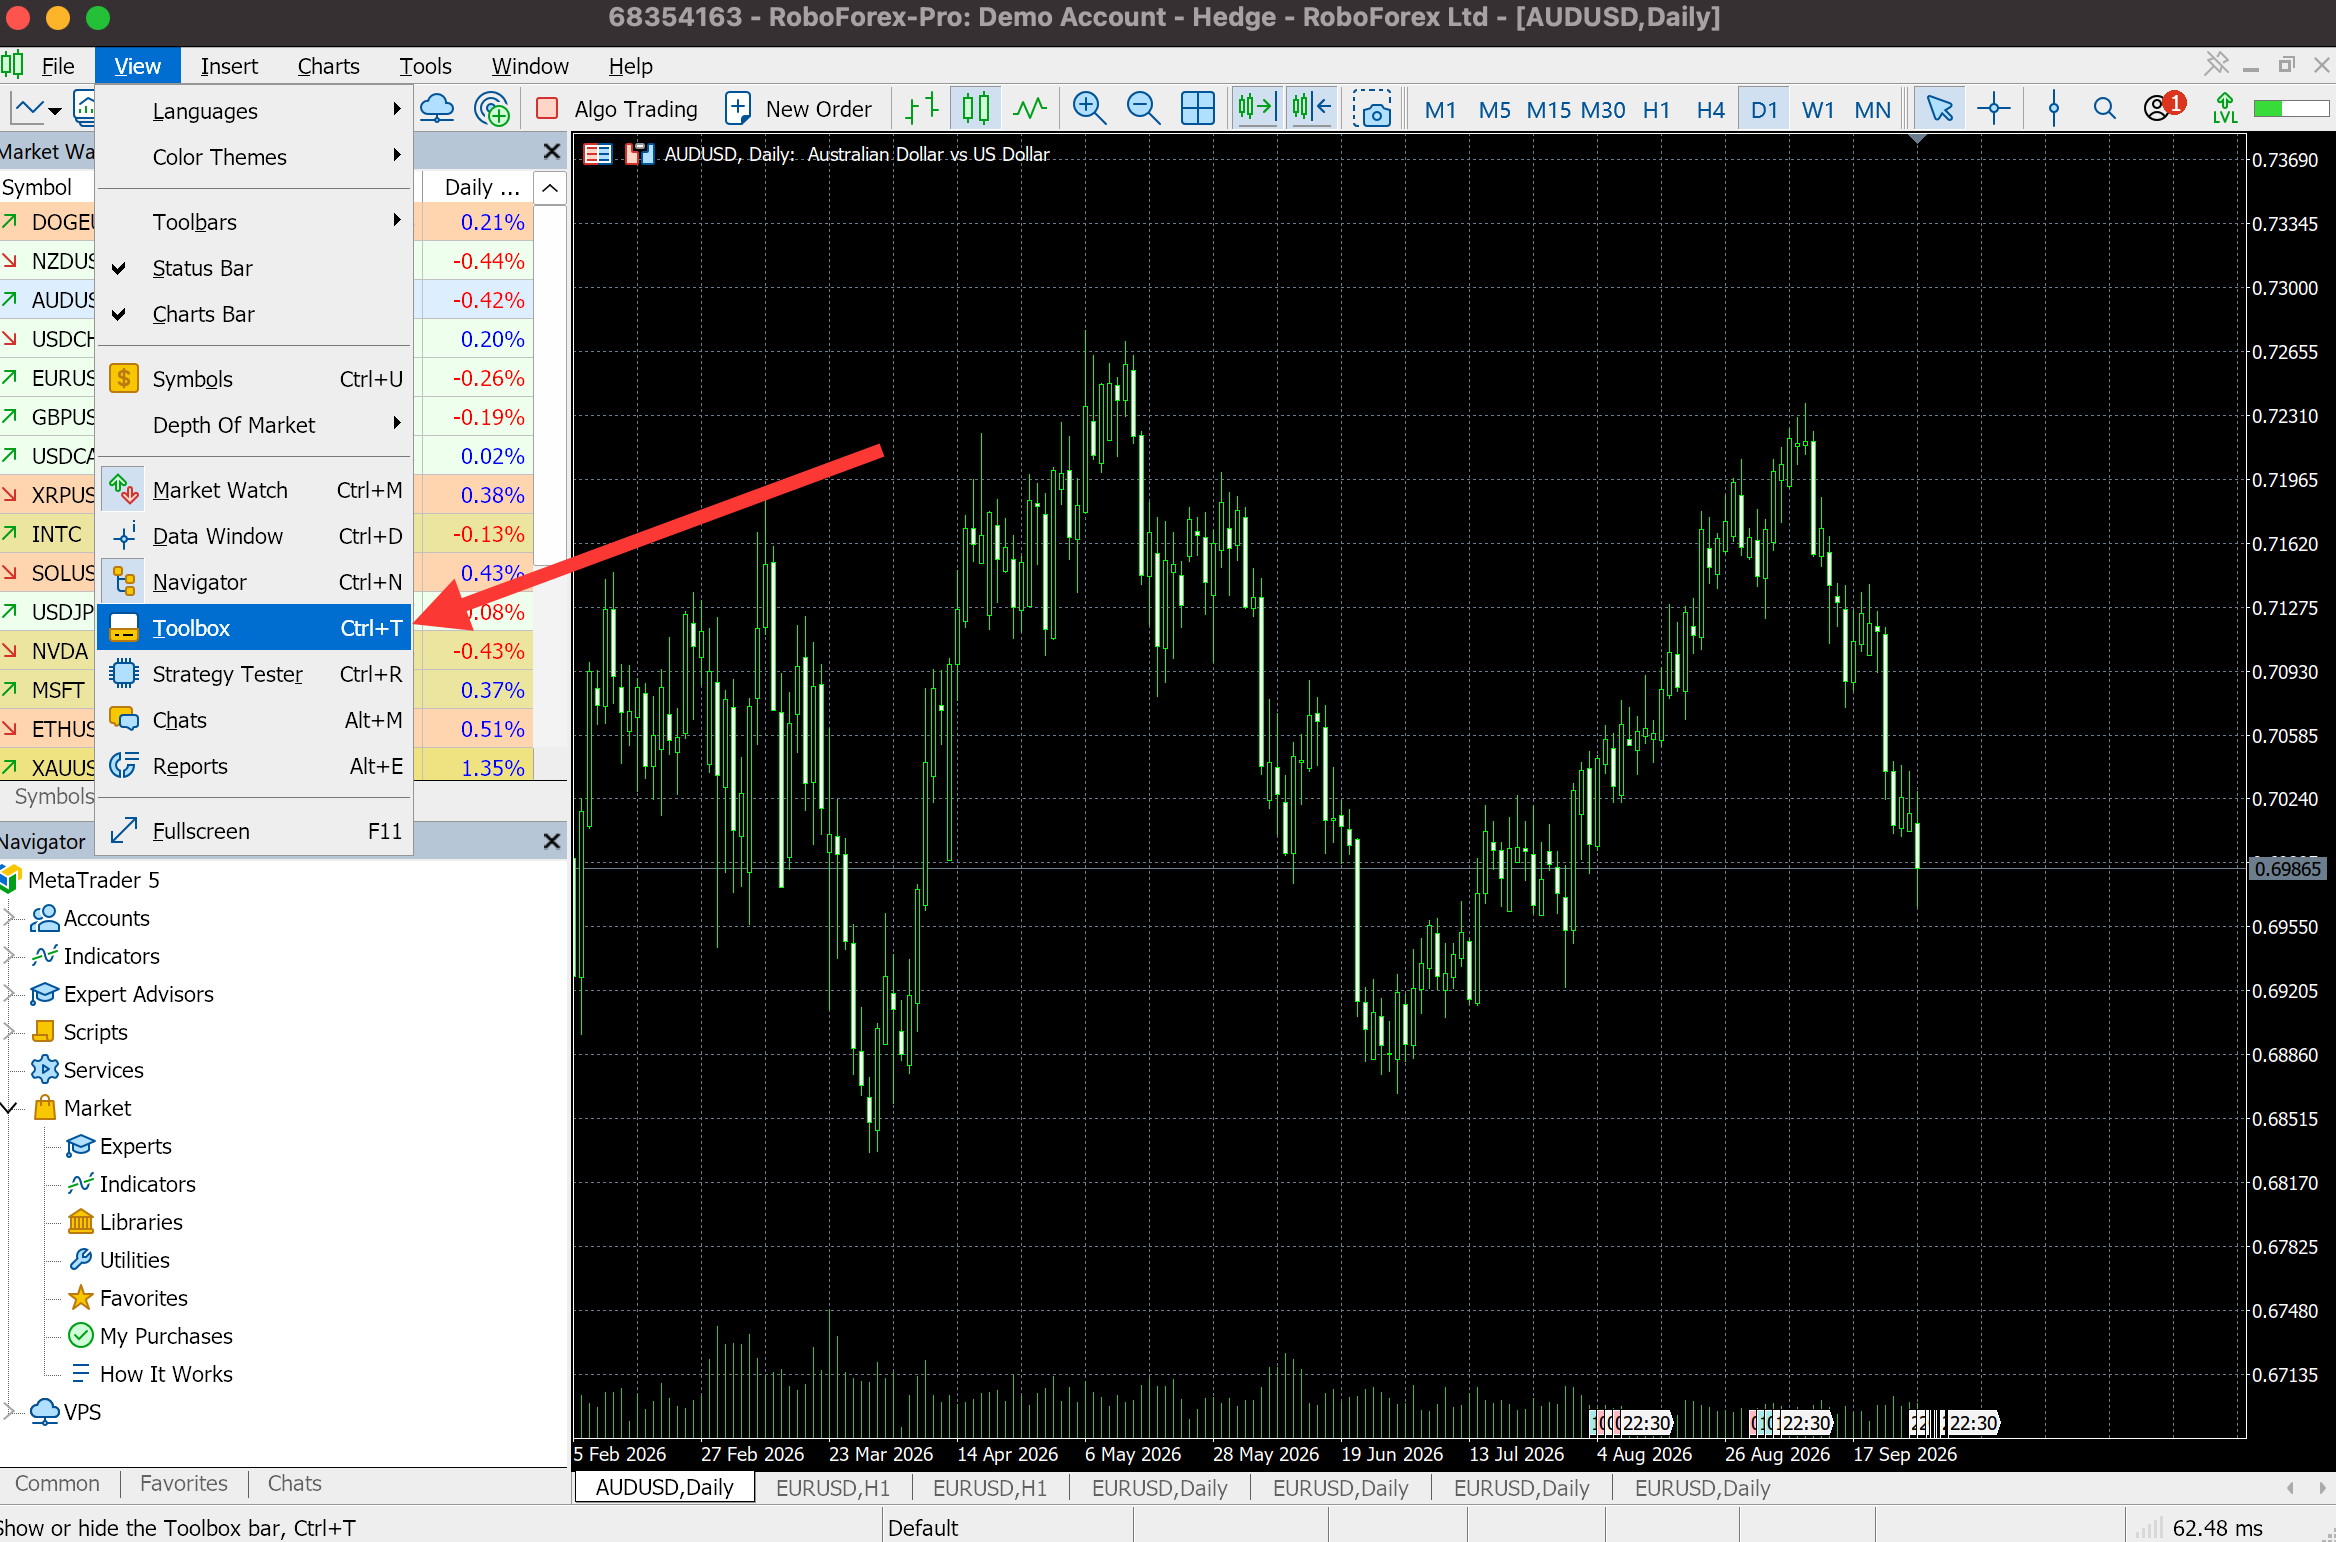Switch chart to bar chart icon

922,108
